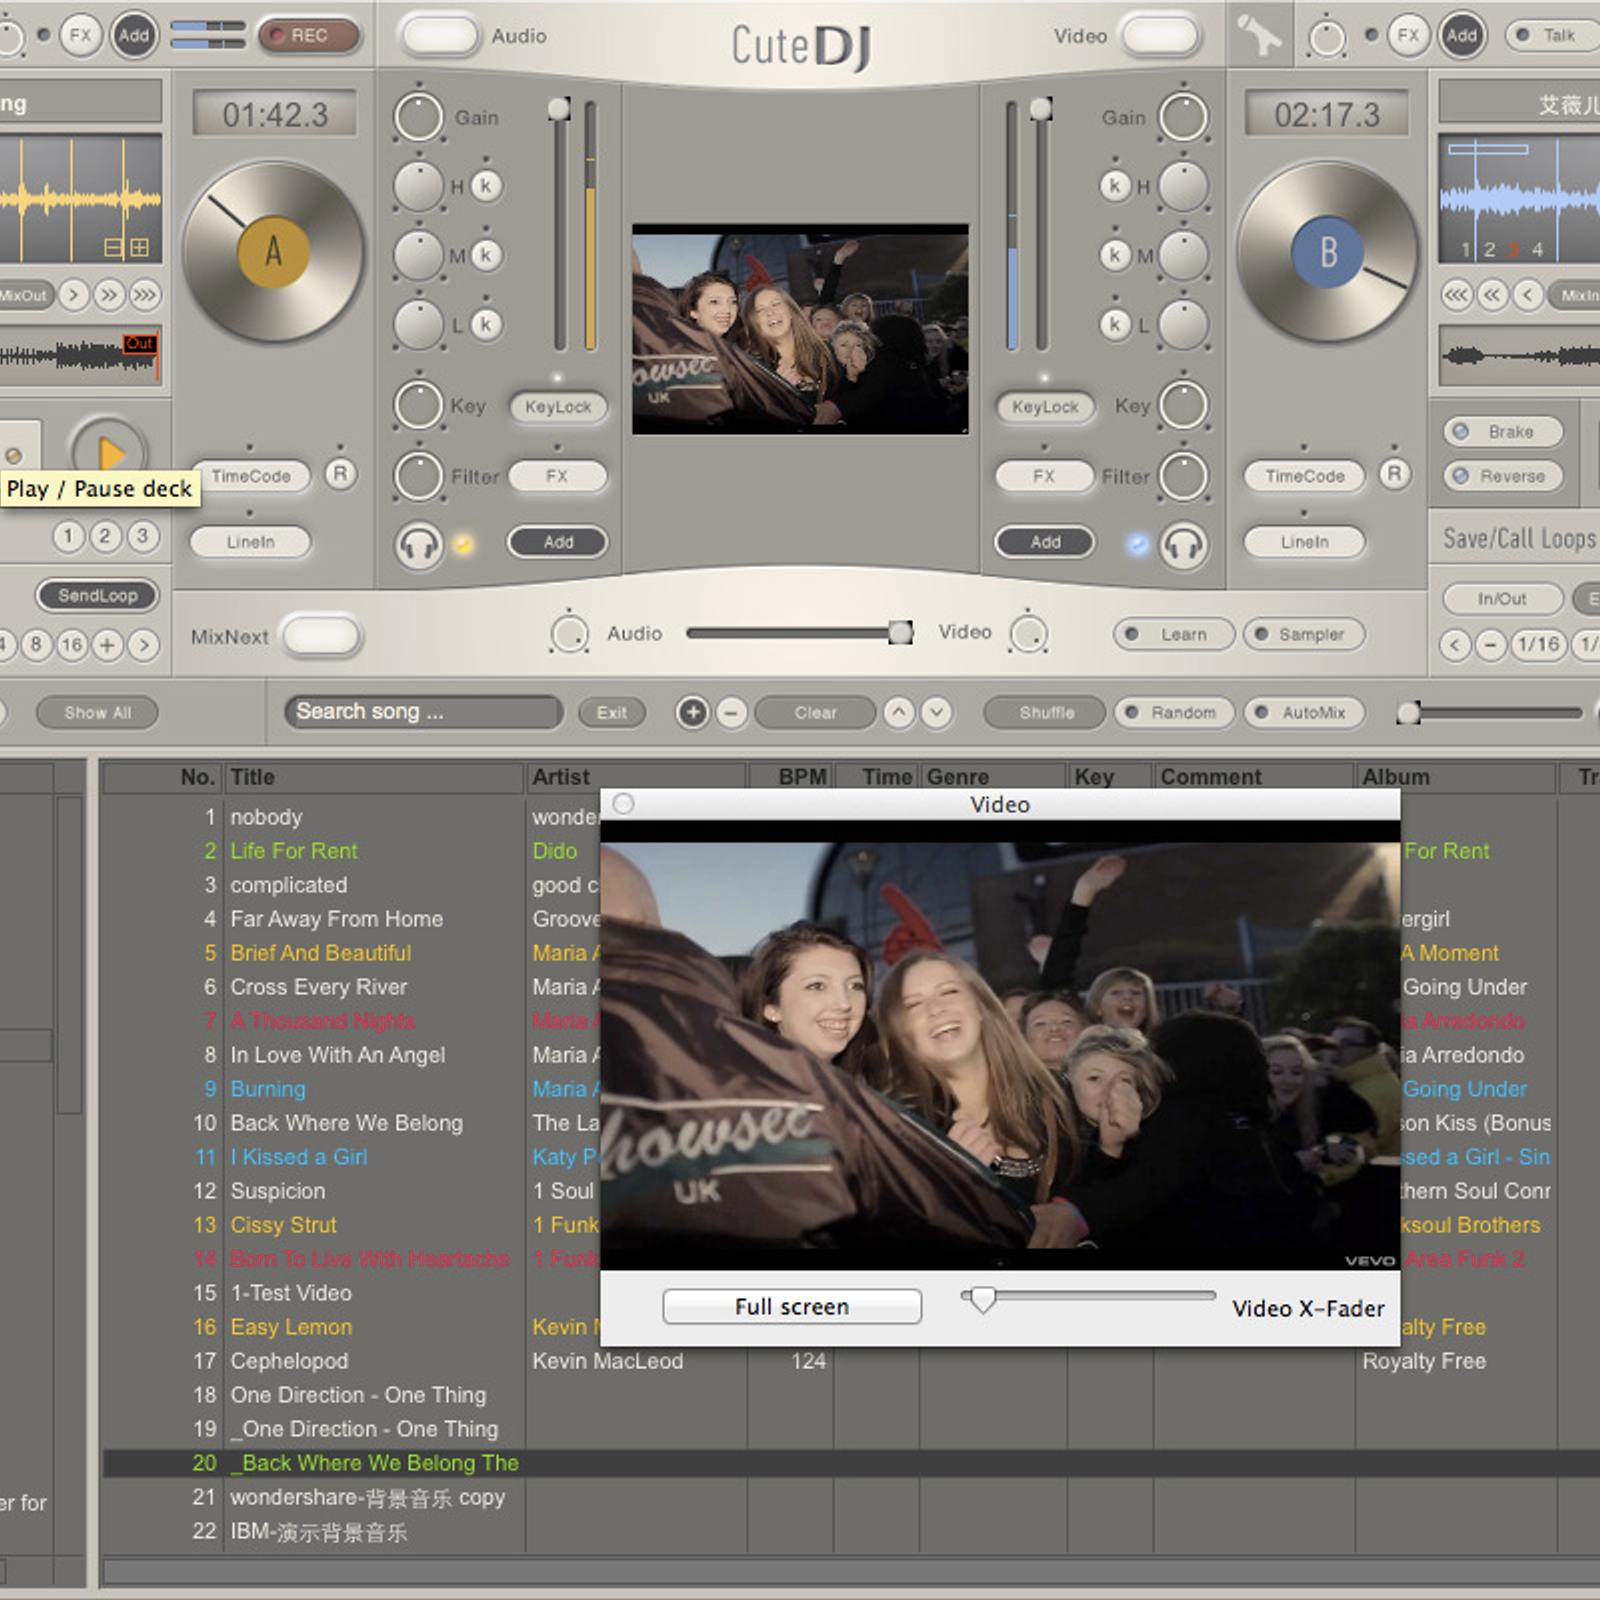Click the Show All button
The height and width of the screenshot is (1600, 1600).
98,713
